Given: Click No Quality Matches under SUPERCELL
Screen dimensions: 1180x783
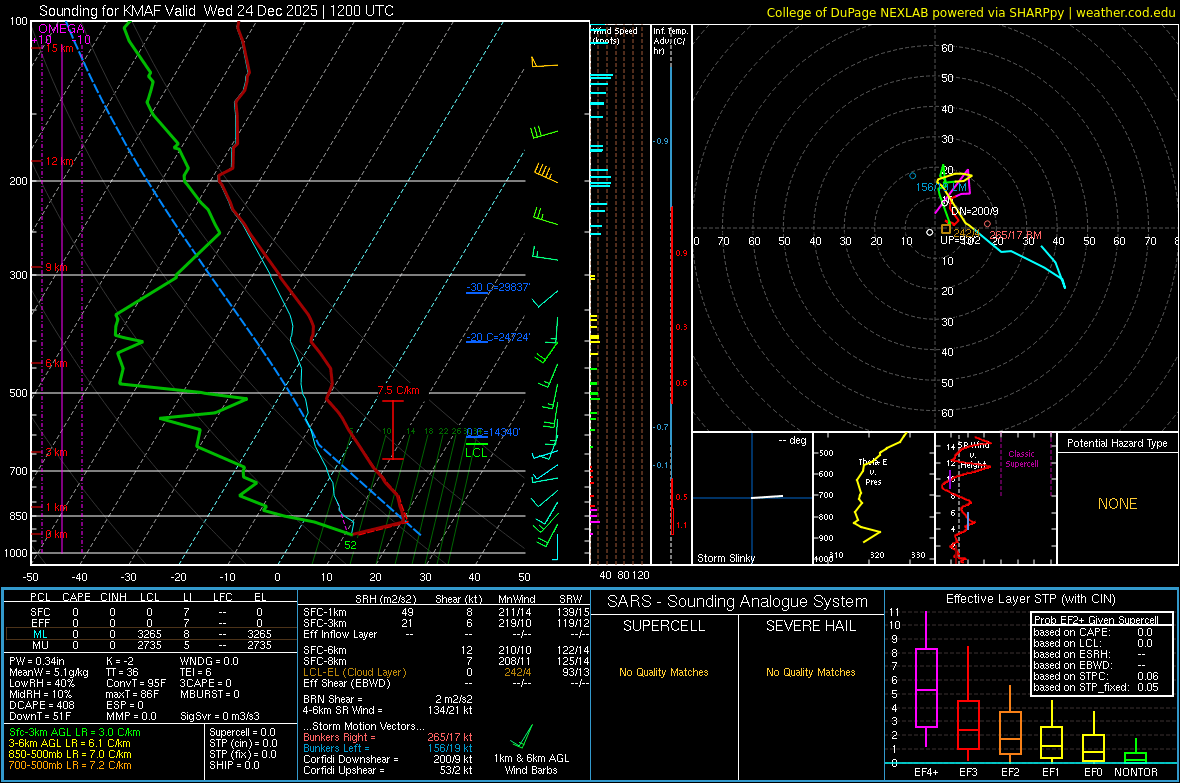Looking at the screenshot, I should (x=664, y=672).
